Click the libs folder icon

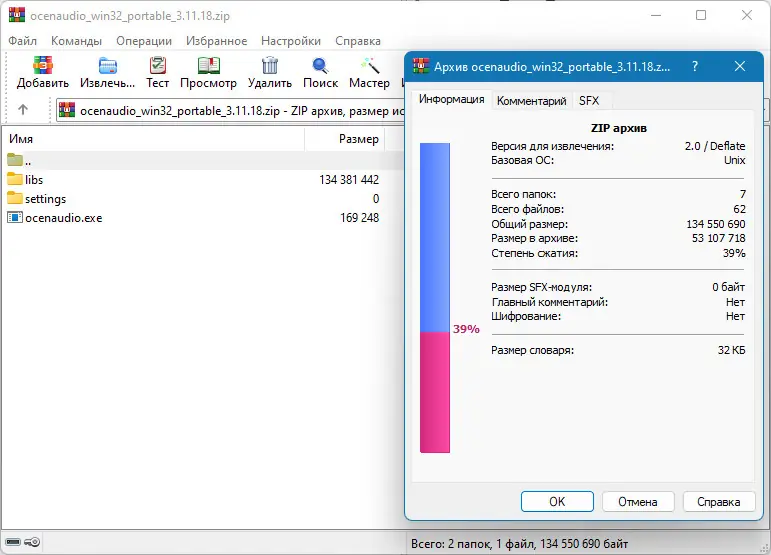pyautogui.click(x=15, y=179)
